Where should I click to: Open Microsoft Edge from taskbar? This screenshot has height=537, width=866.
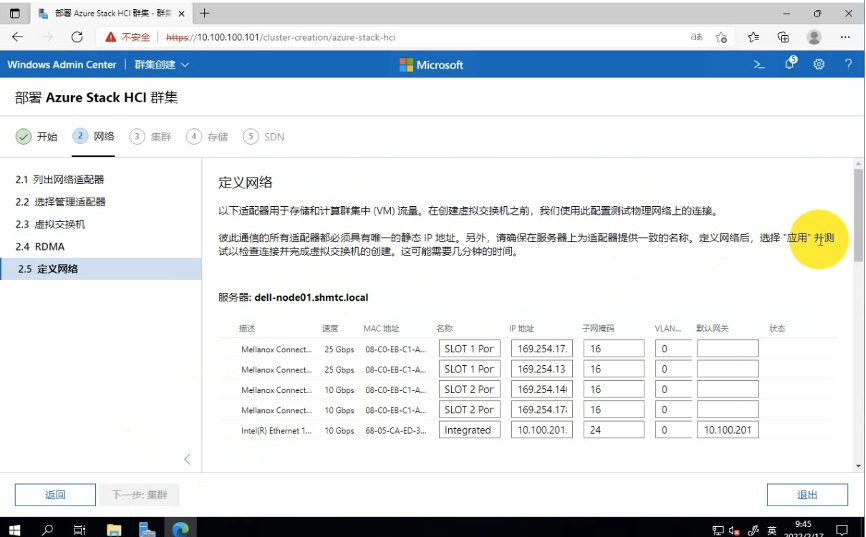click(x=180, y=530)
